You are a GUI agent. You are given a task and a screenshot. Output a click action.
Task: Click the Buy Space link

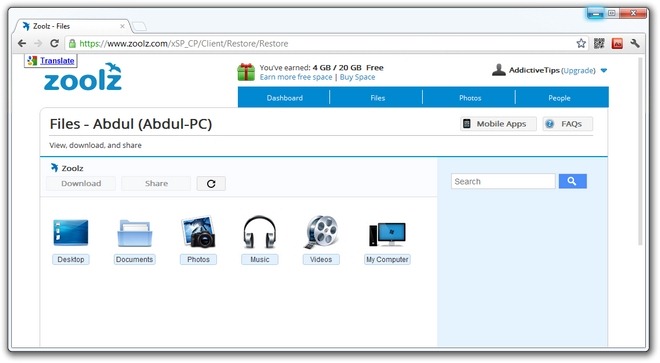click(357, 77)
